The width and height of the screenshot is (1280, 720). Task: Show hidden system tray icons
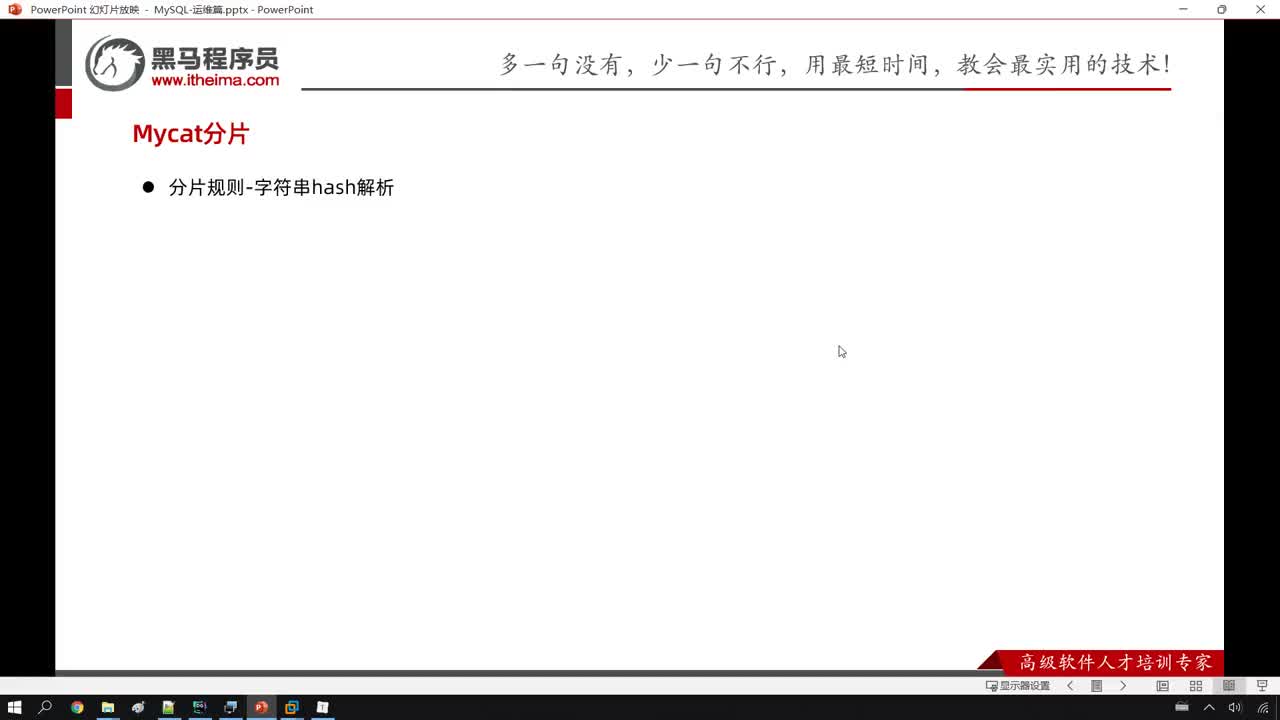tap(1209, 707)
